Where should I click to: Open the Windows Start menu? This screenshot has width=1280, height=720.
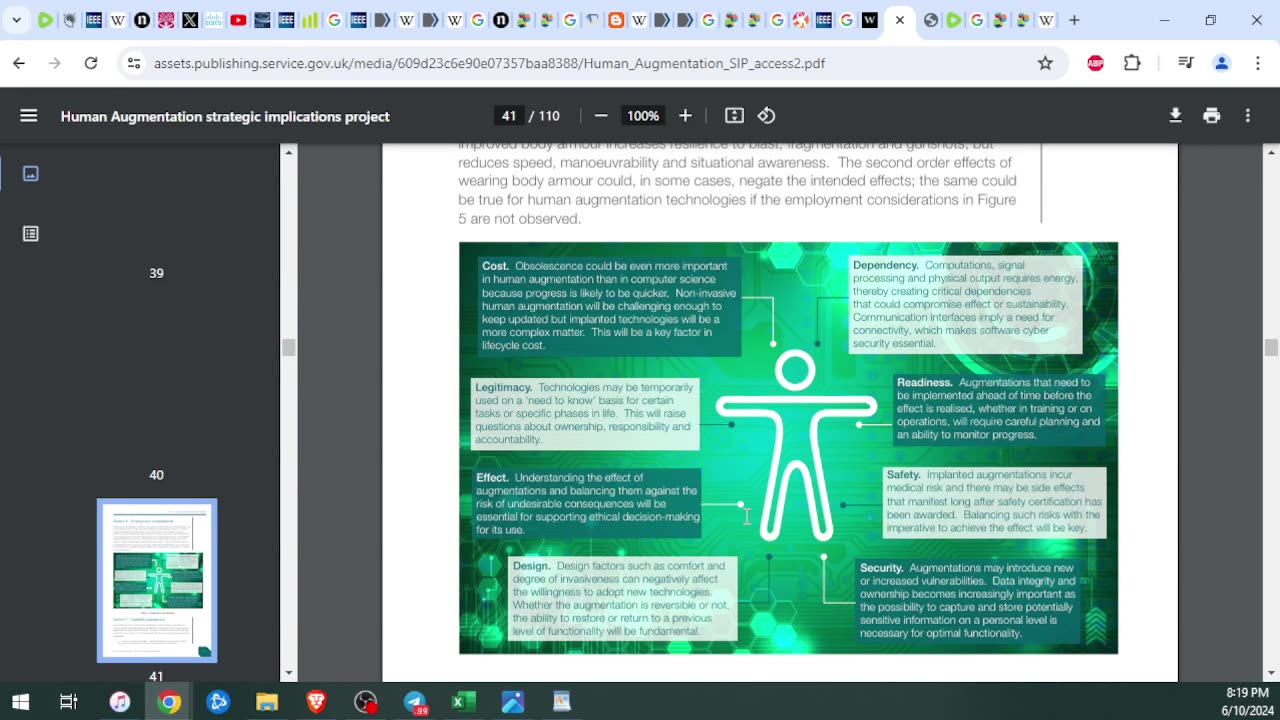(20, 702)
